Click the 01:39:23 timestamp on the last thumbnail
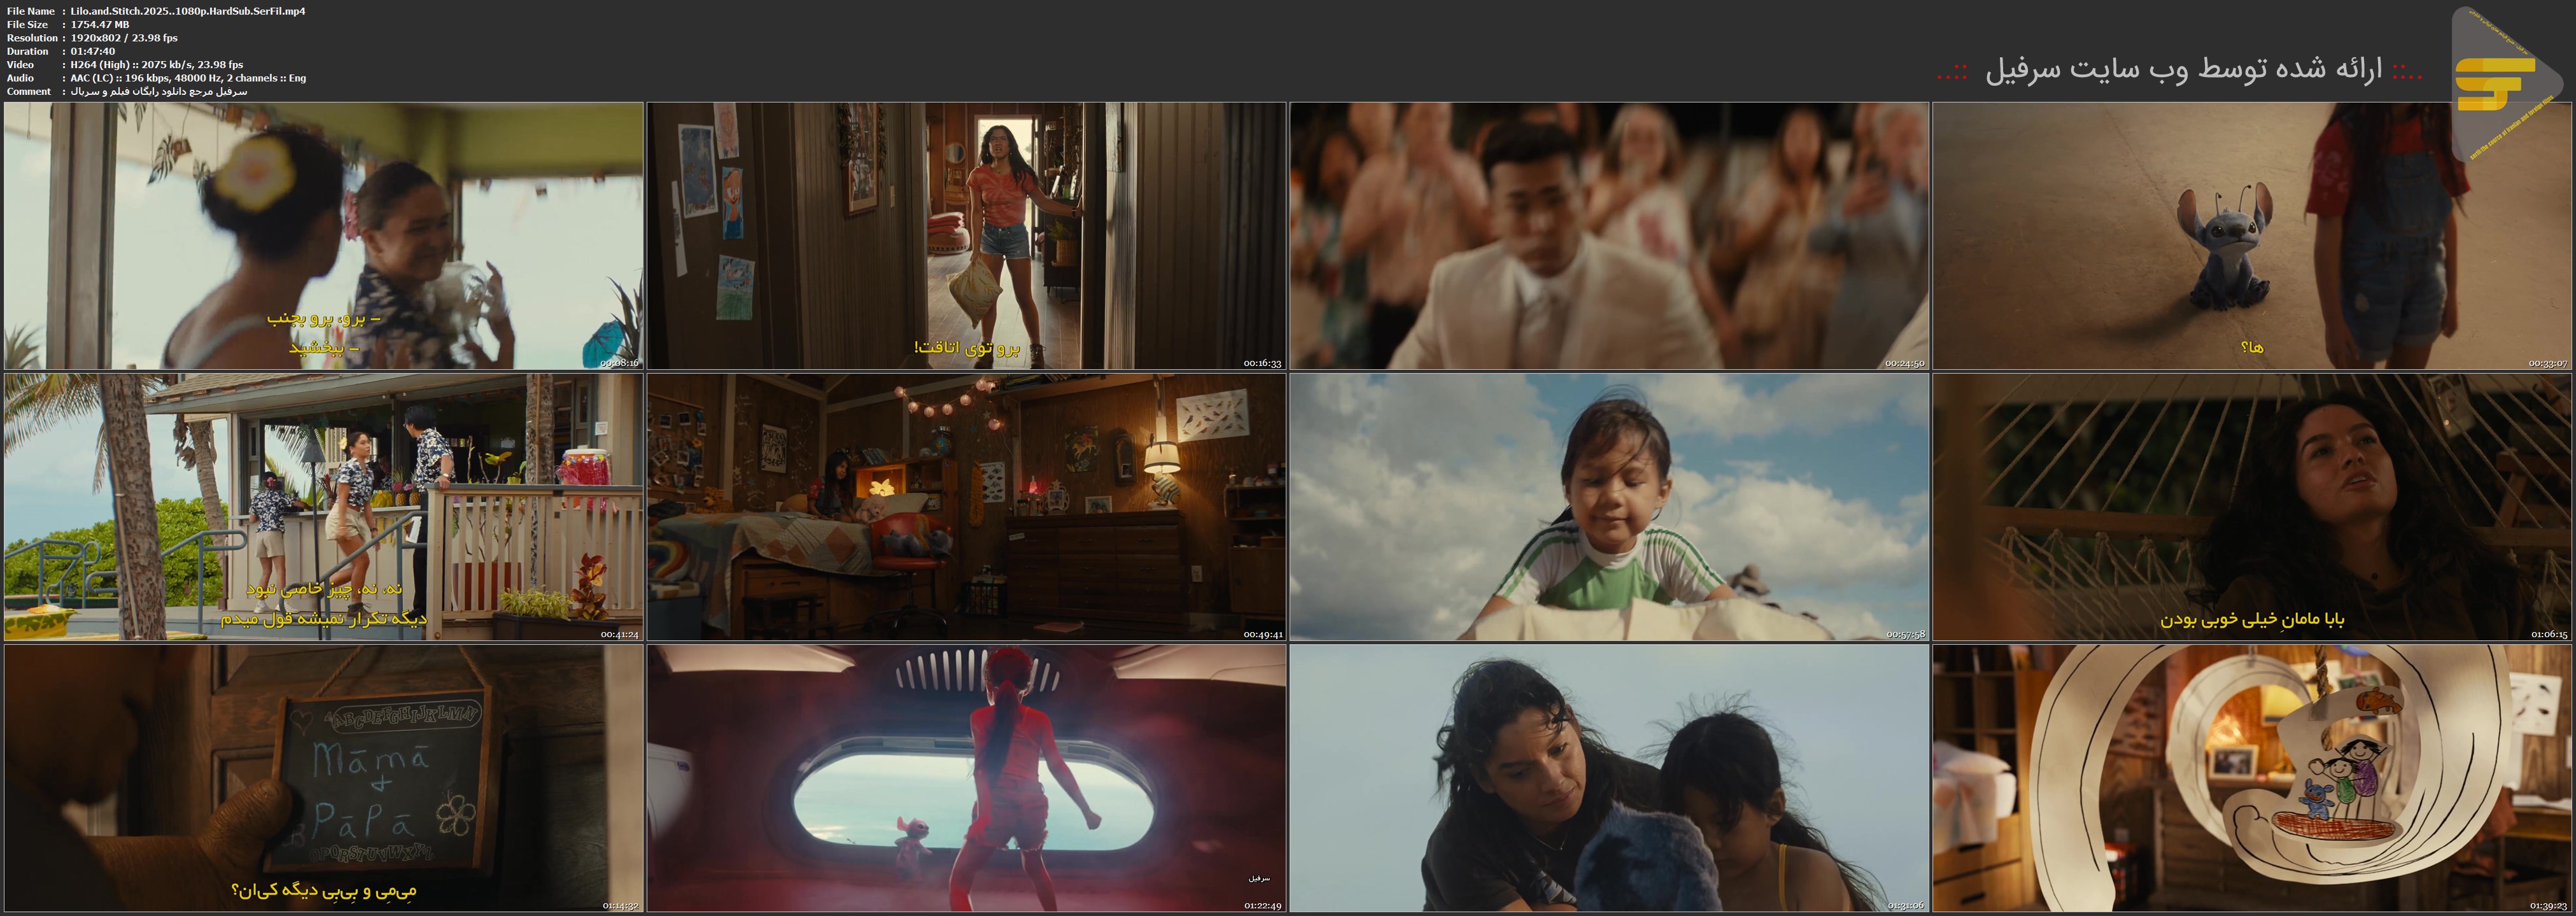This screenshot has height=916, width=2576. (x=2548, y=905)
